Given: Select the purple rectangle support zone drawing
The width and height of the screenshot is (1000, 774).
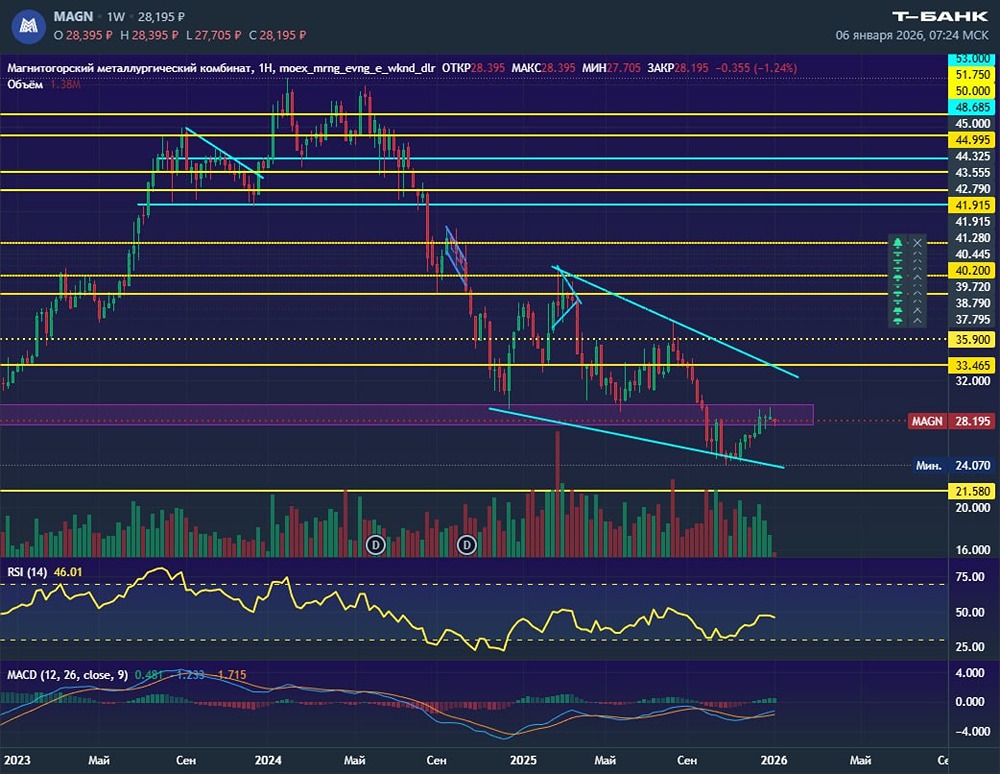Looking at the screenshot, I should [406, 414].
